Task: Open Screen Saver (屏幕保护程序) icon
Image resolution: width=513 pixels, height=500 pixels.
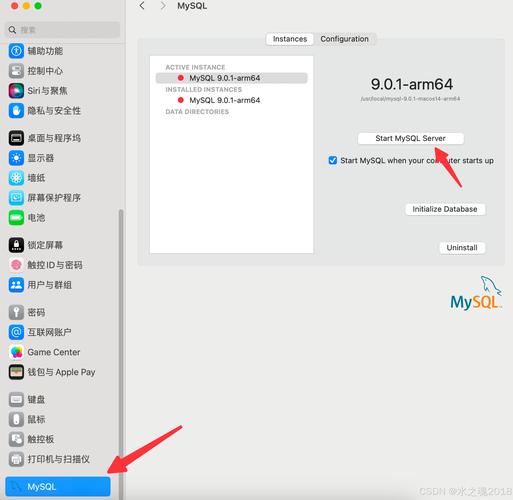Action: point(16,198)
